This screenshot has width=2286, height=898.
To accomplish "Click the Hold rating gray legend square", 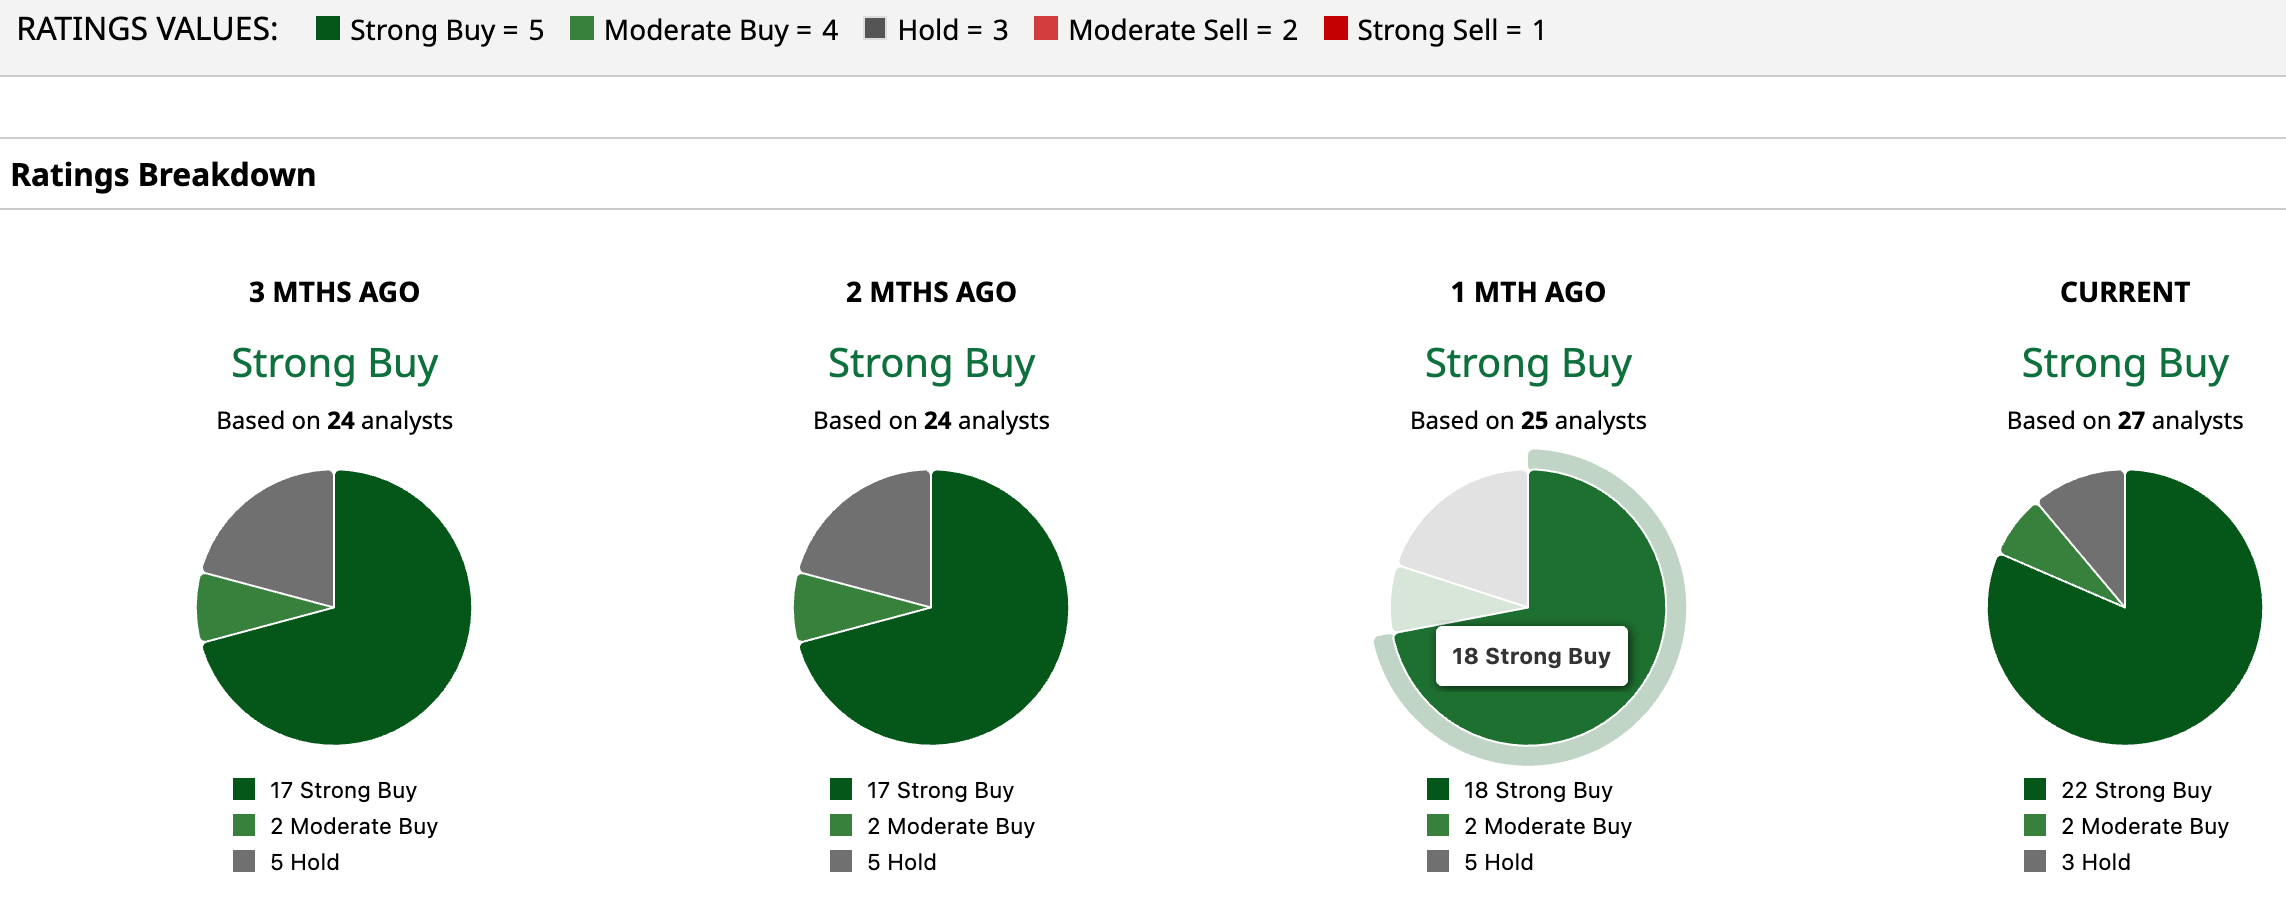I will [x=875, y=28].
